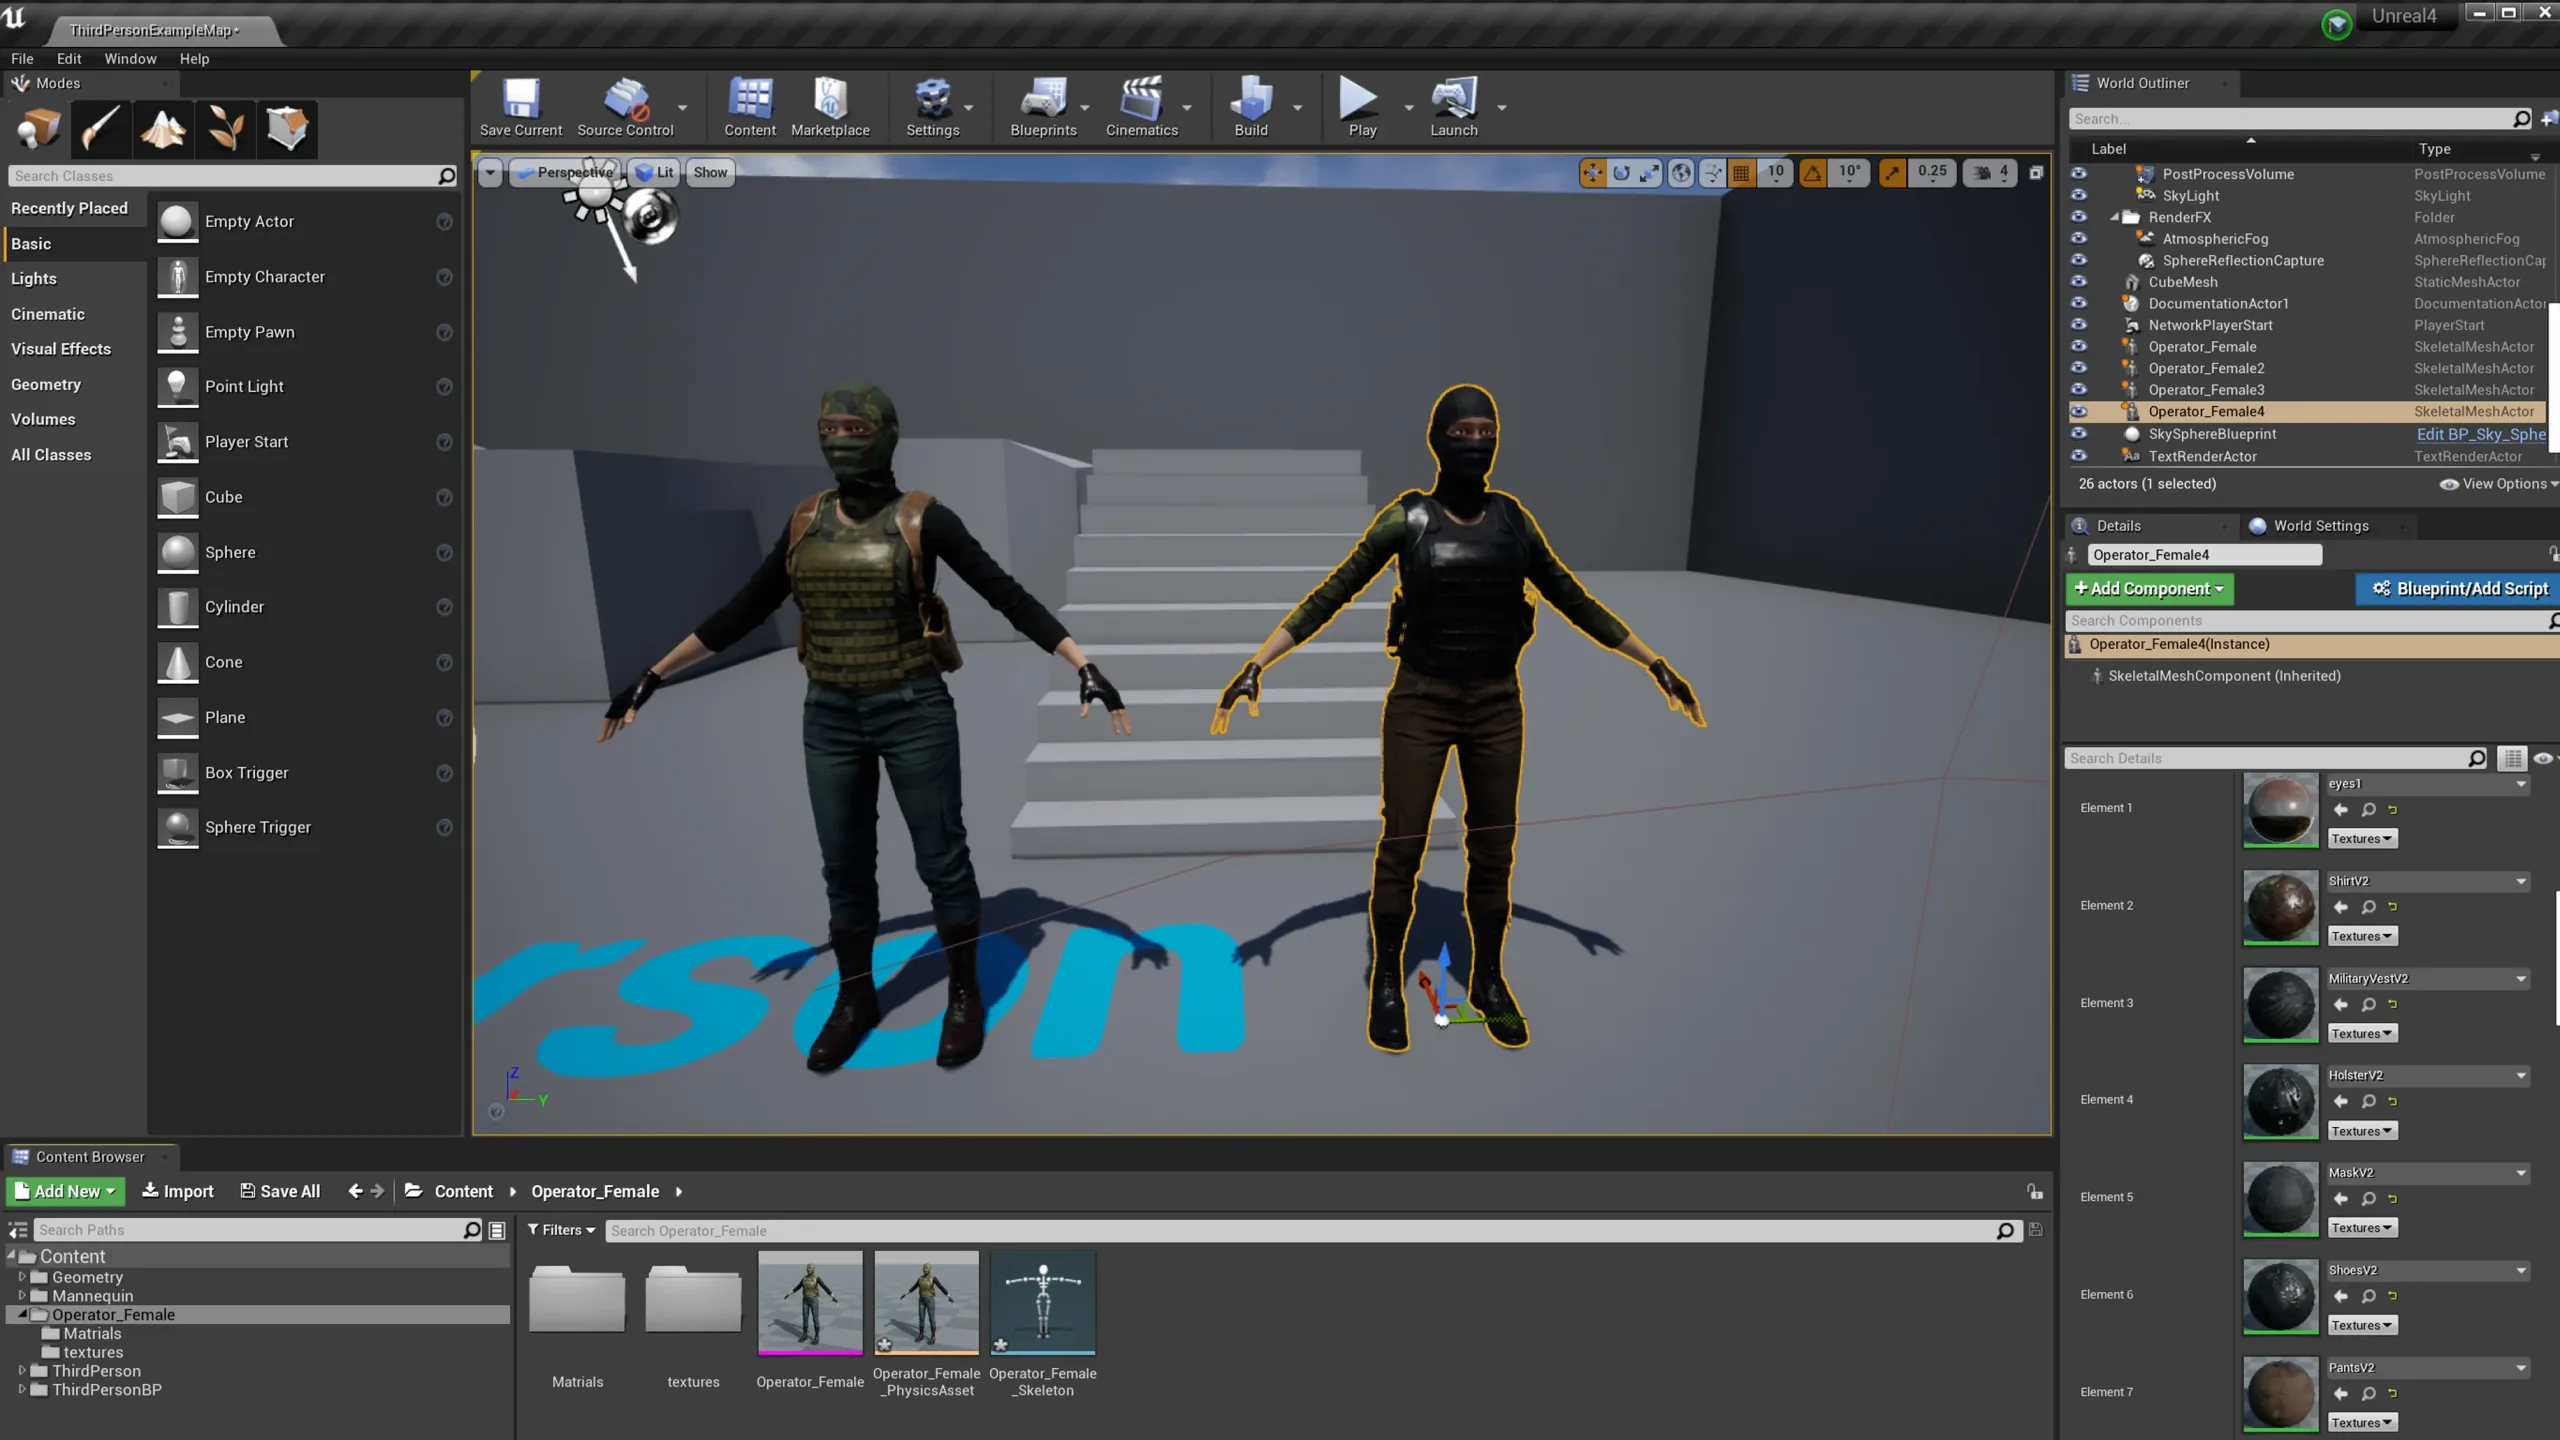This screenshot has width=2560, height=1440.
Task: Open the Play options dropdown arrow
Action: pos(1408,107)
